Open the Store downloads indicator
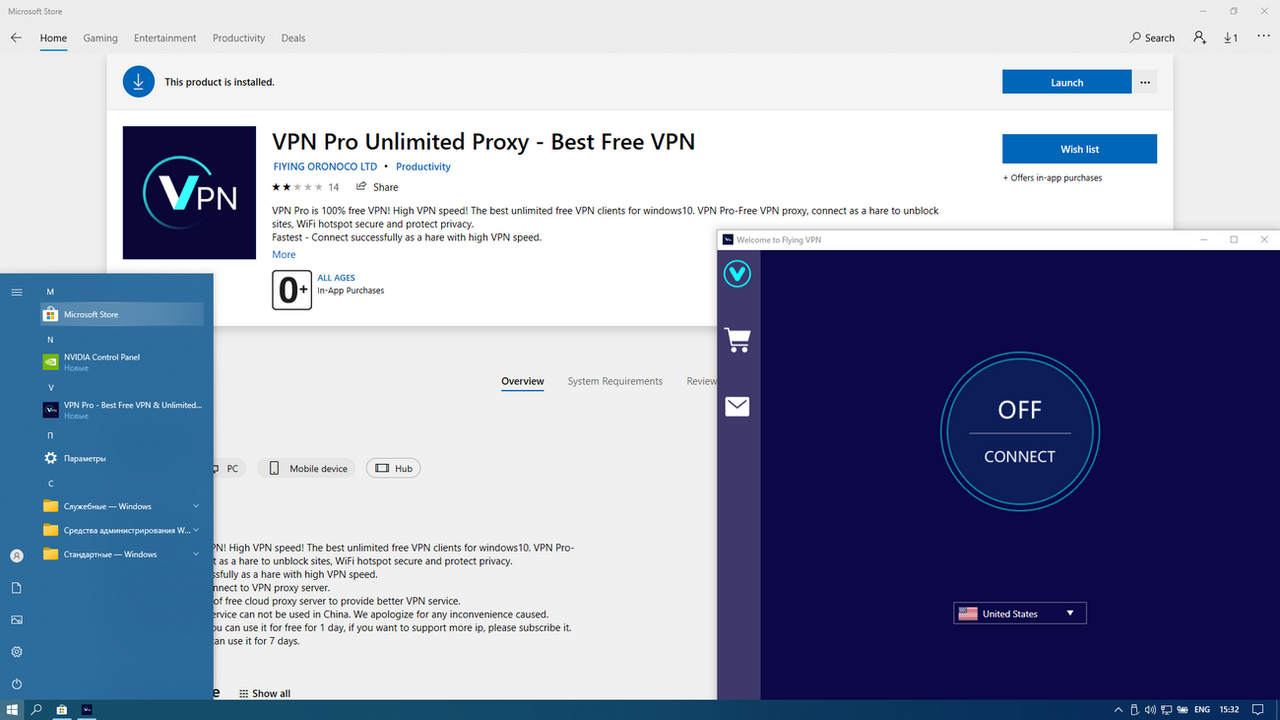Screen dimensions: 1280x720 pyautogui.click(x=1231, y=38)
